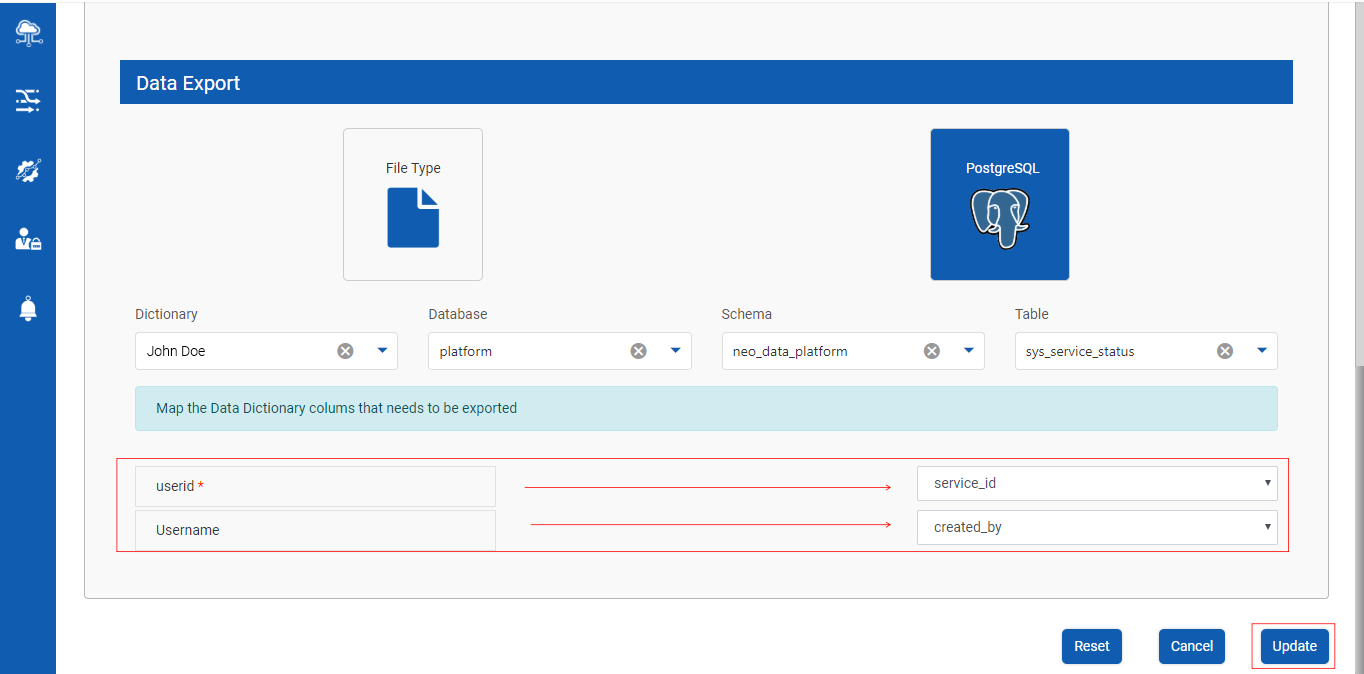Click the sys_service_status table field text

(x=1080, y=351)
